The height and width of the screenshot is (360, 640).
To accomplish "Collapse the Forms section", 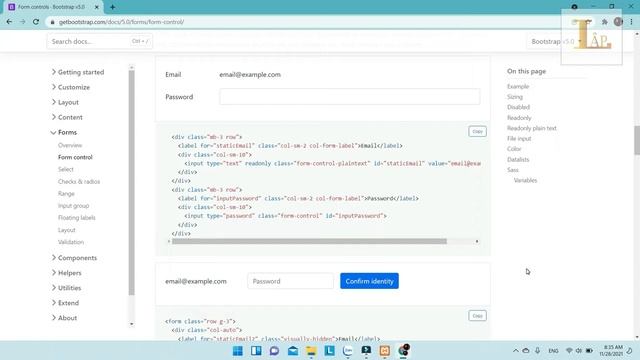I will click(64, 133).
